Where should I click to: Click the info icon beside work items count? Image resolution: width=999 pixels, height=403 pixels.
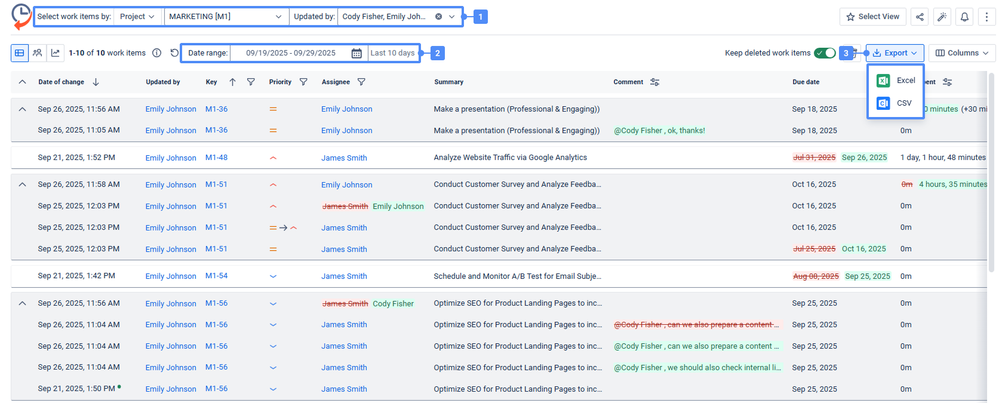[157, 53]
